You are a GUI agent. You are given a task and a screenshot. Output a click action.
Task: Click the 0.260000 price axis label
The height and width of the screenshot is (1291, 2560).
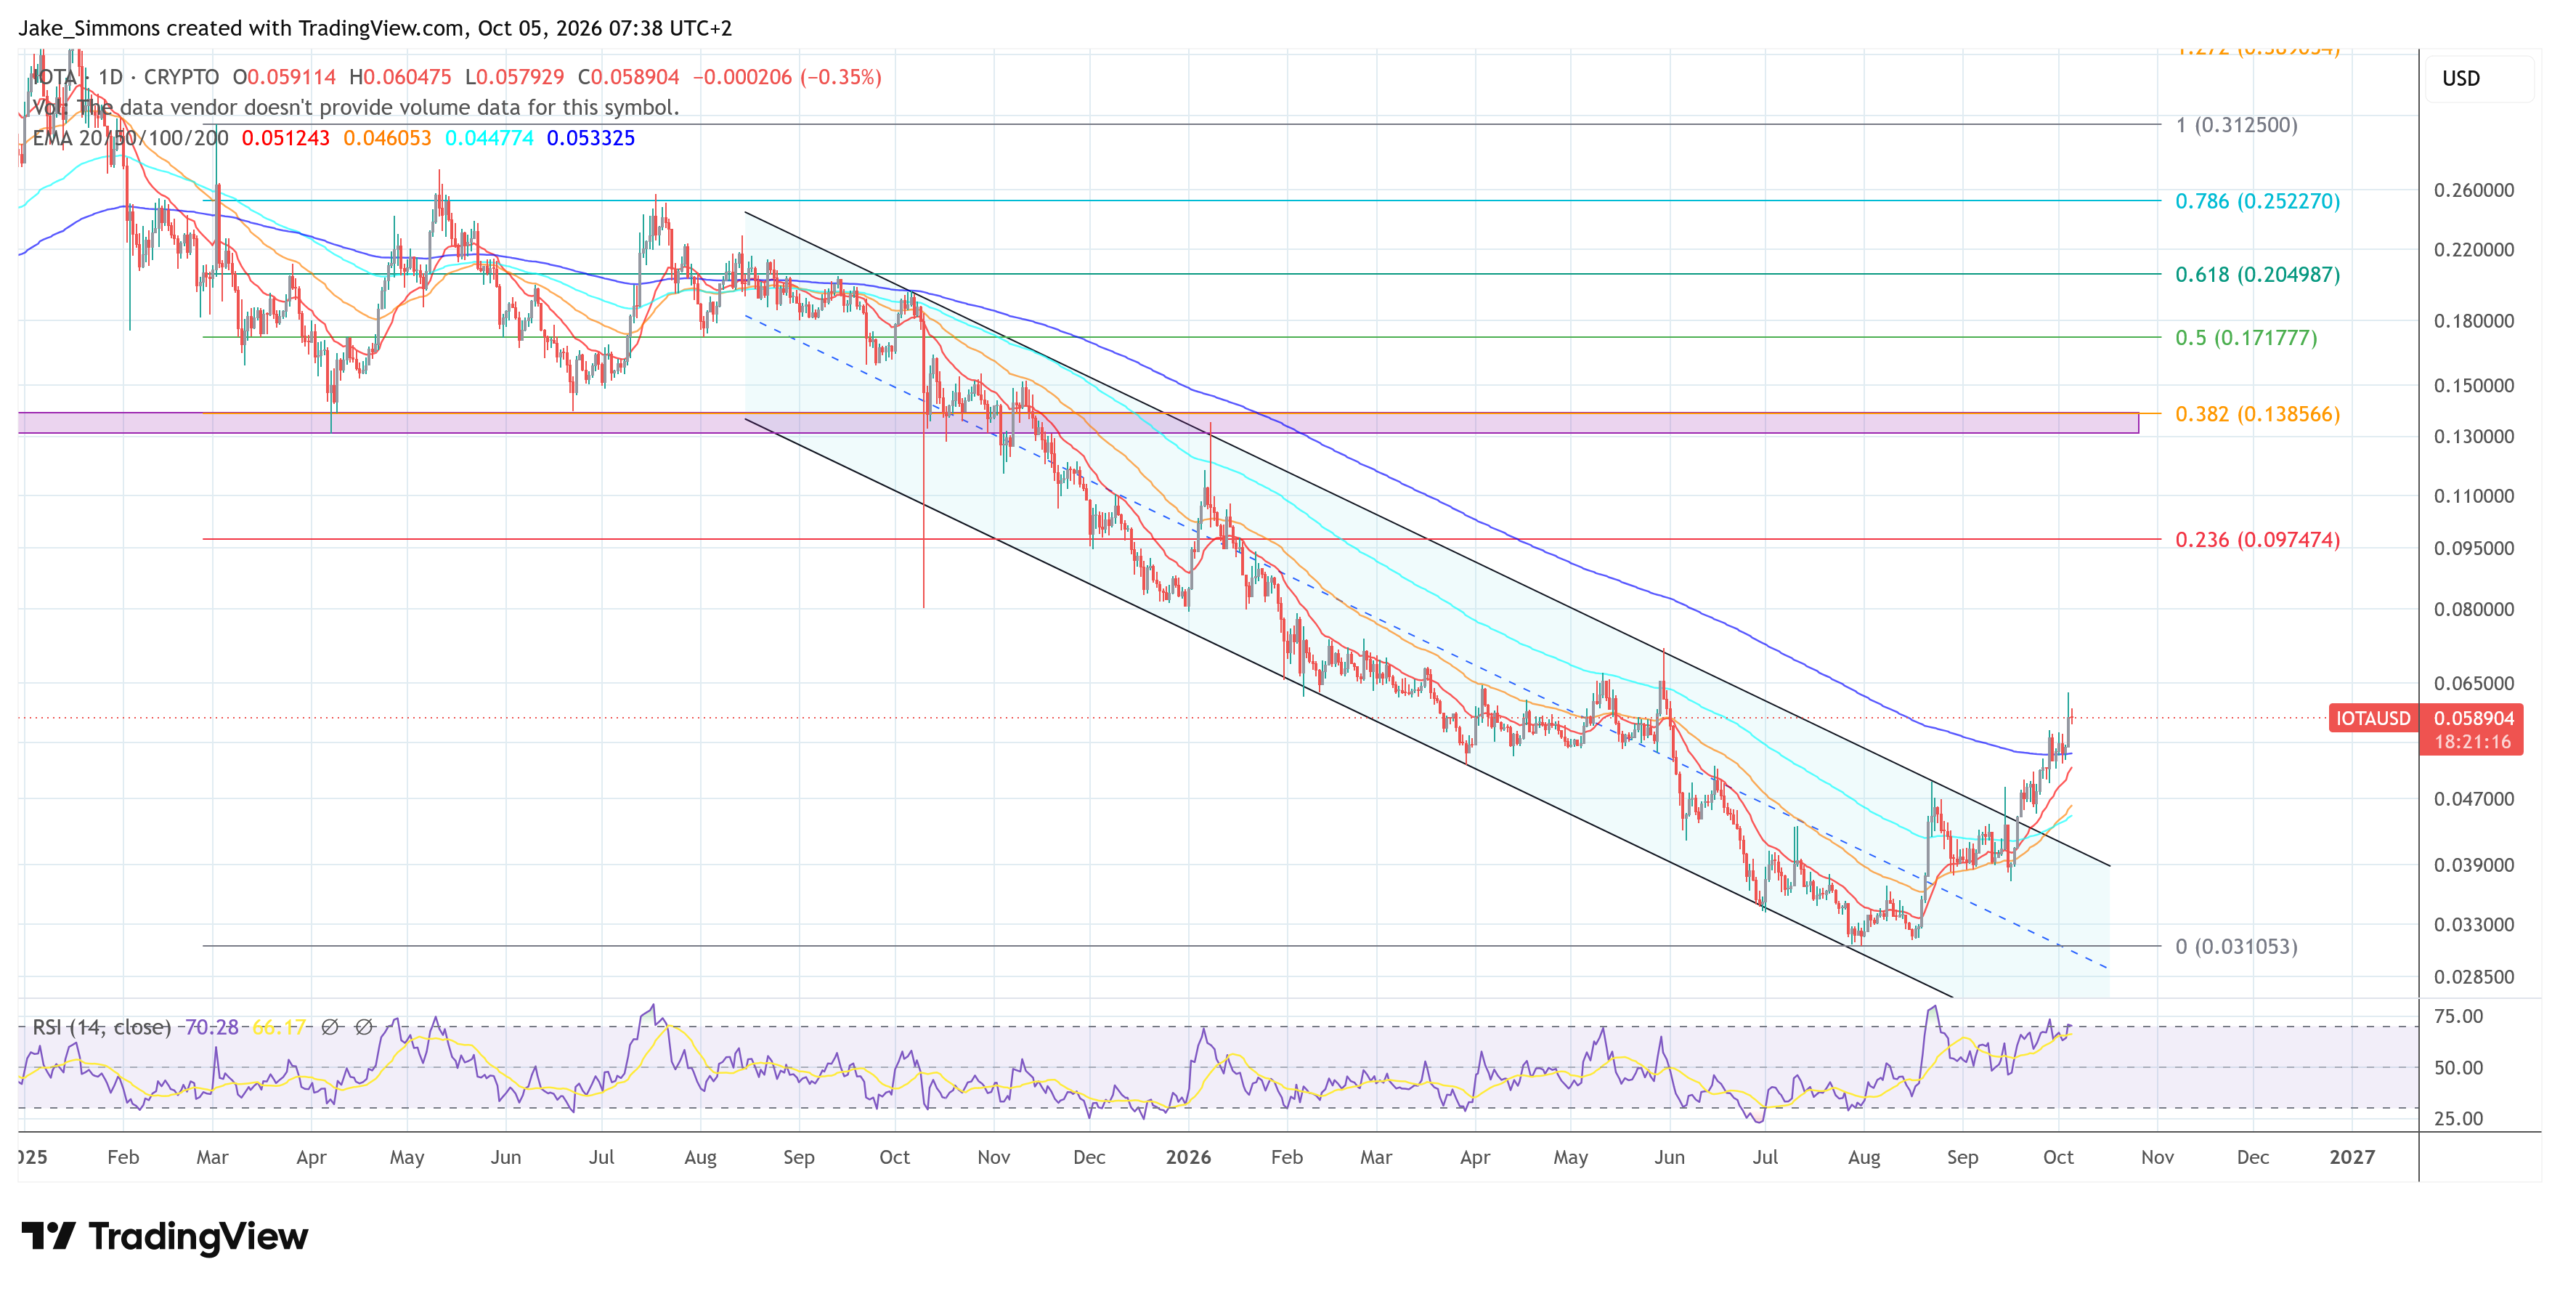(2473, 190)
